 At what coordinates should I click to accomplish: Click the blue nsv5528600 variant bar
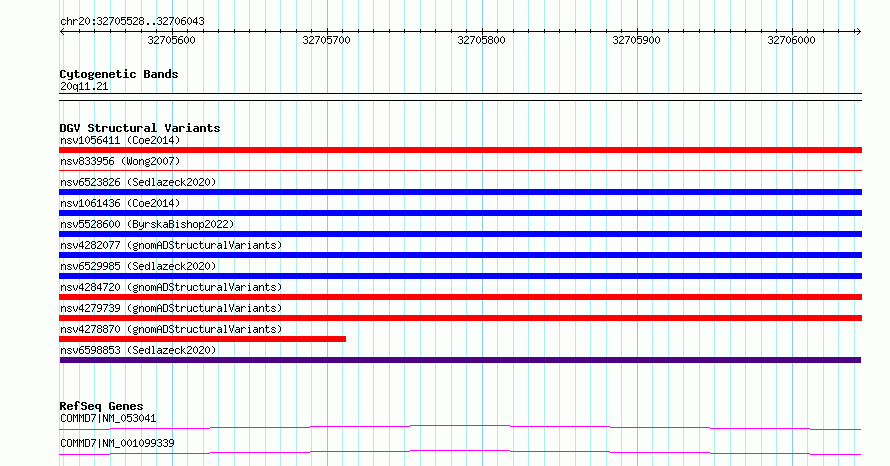click(460, 234)
